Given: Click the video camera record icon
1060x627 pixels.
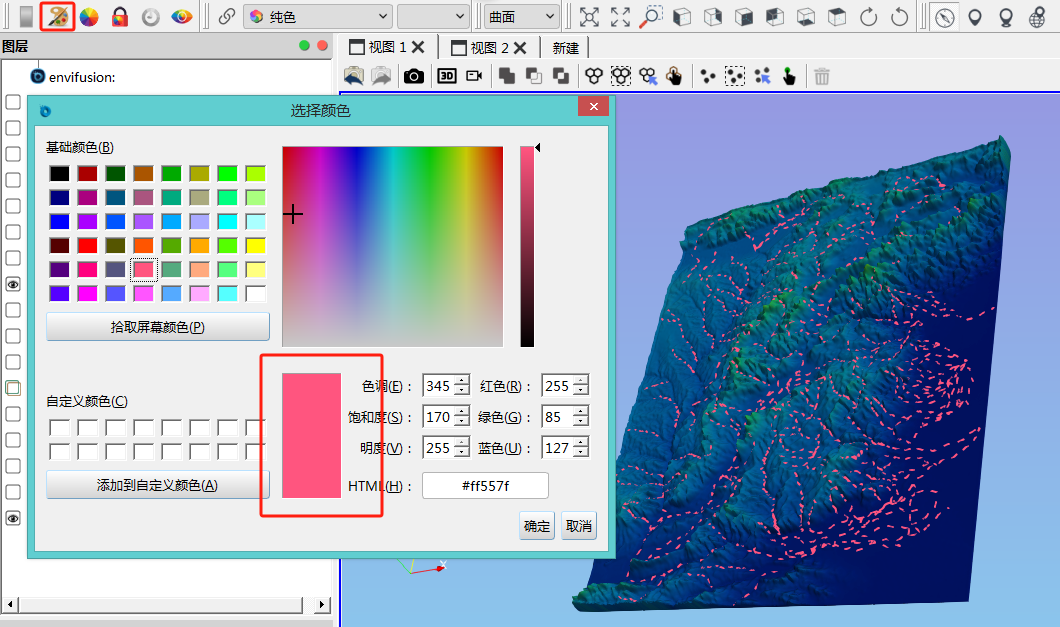Looking at the screenshot, I should tap(474, 76).
